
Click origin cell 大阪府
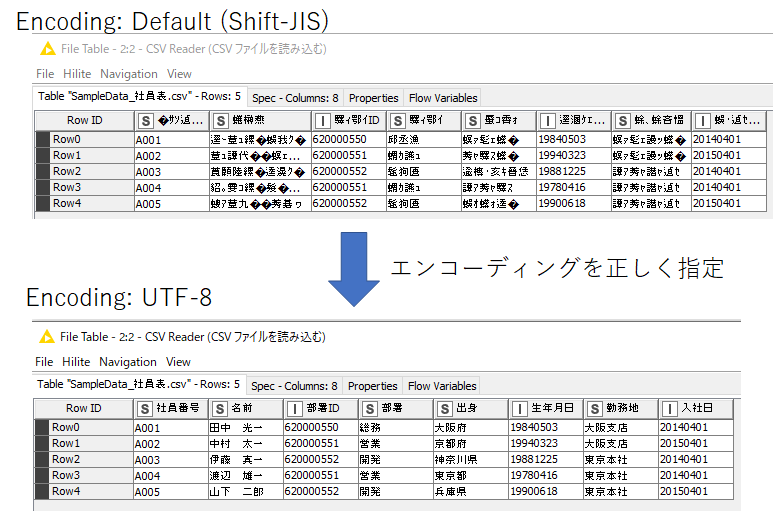click(x=471, y=427)
